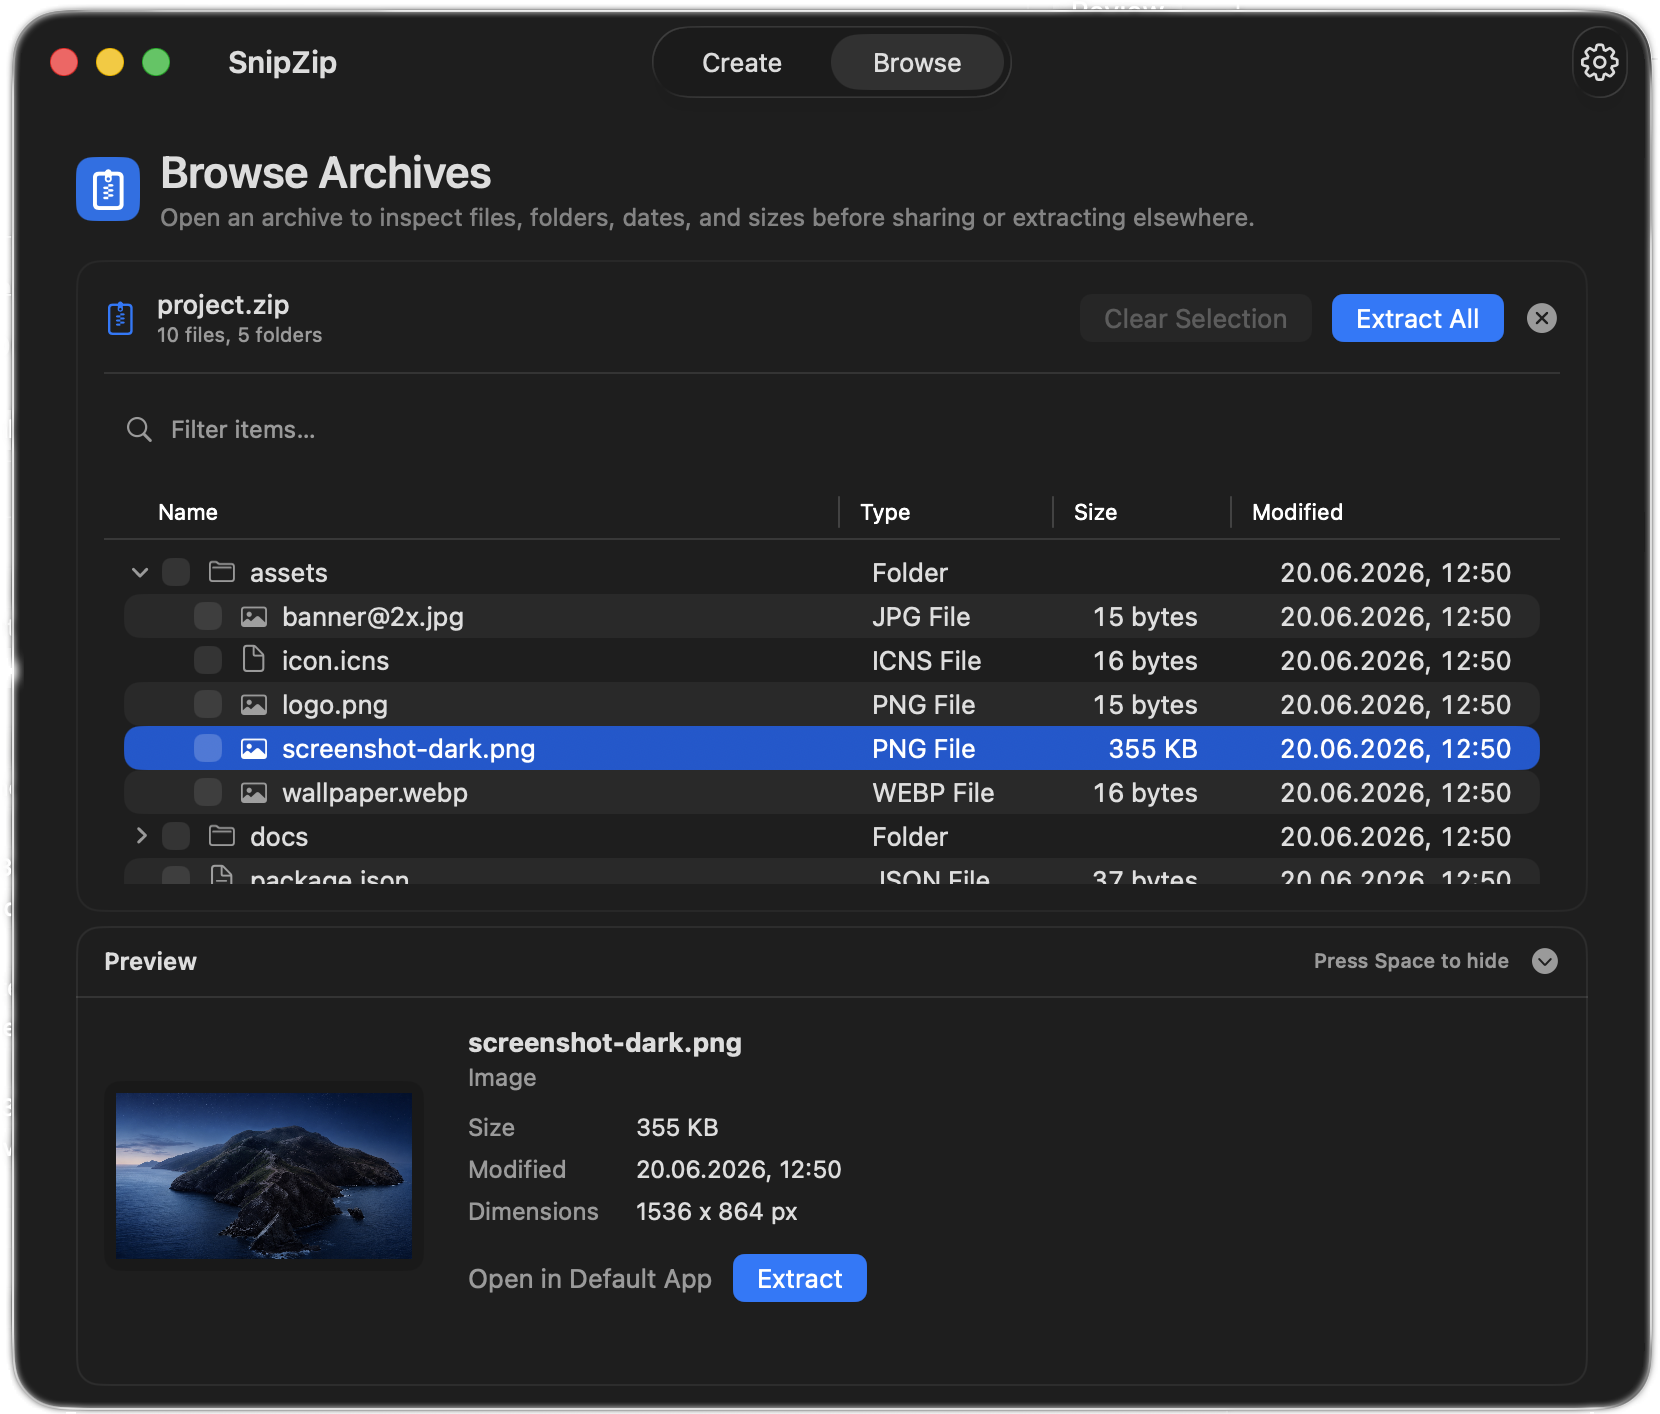Click the screenshot-dark.png preview thumbnail
Image resolution: width=1660 pixels, height=1414 pixels.
coord(264,1176)
